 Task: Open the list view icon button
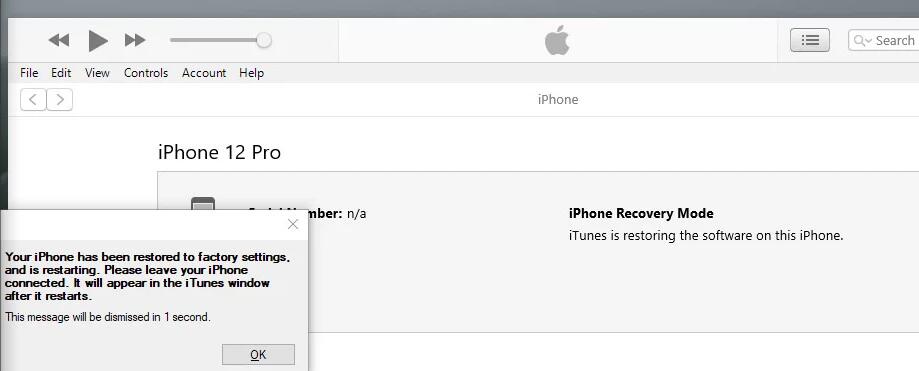(810, 40)
